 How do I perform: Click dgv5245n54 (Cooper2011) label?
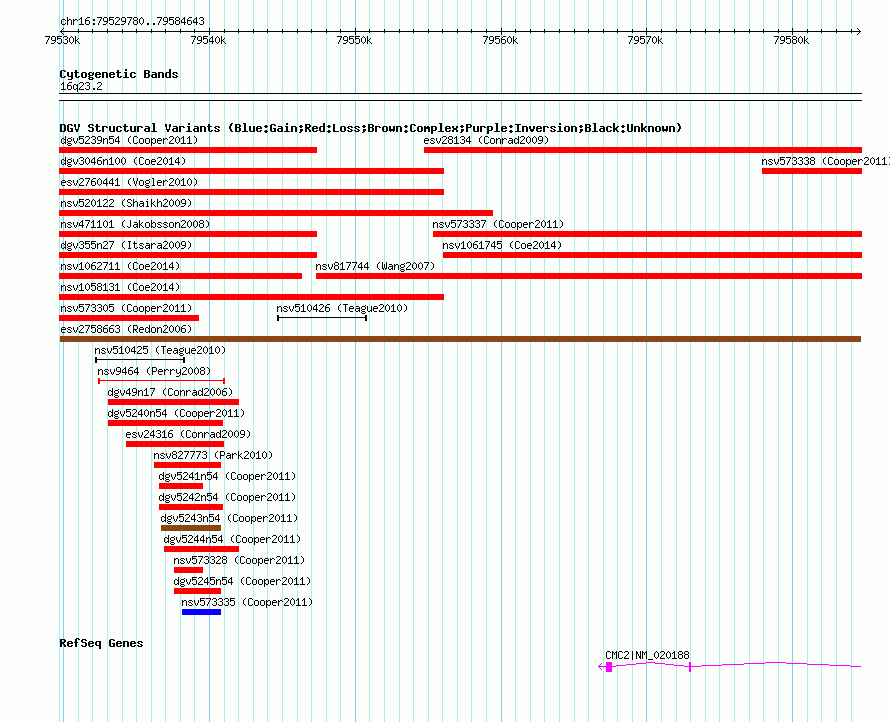click(242, 581)
